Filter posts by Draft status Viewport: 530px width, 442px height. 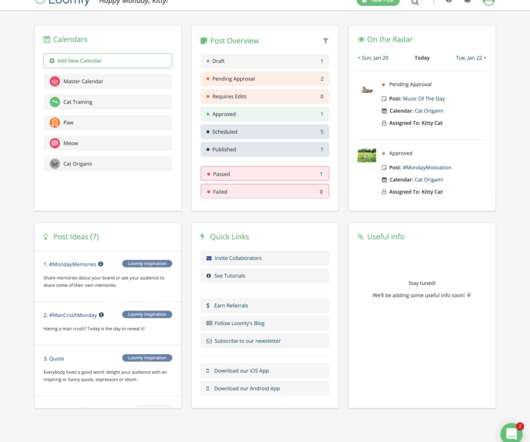click(x=265, y=61)
